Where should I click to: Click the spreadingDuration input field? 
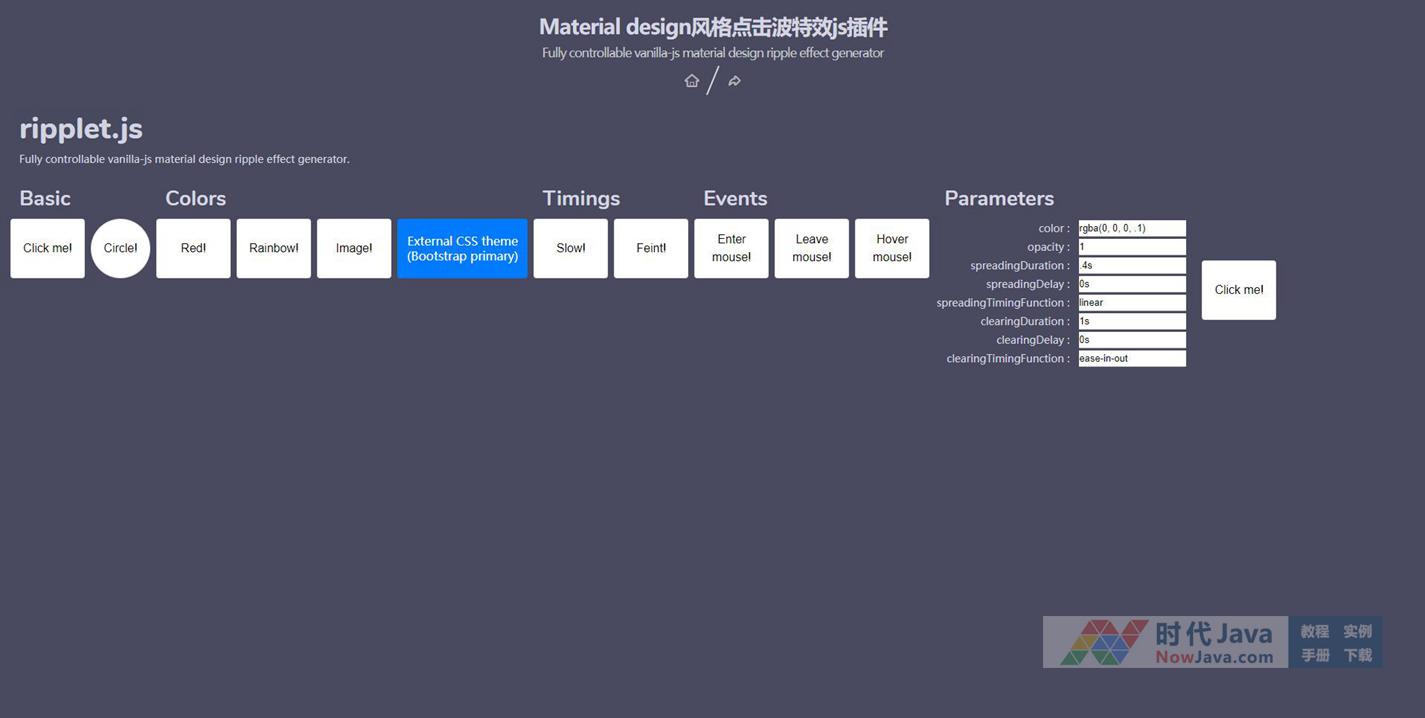click(1131, 266)
